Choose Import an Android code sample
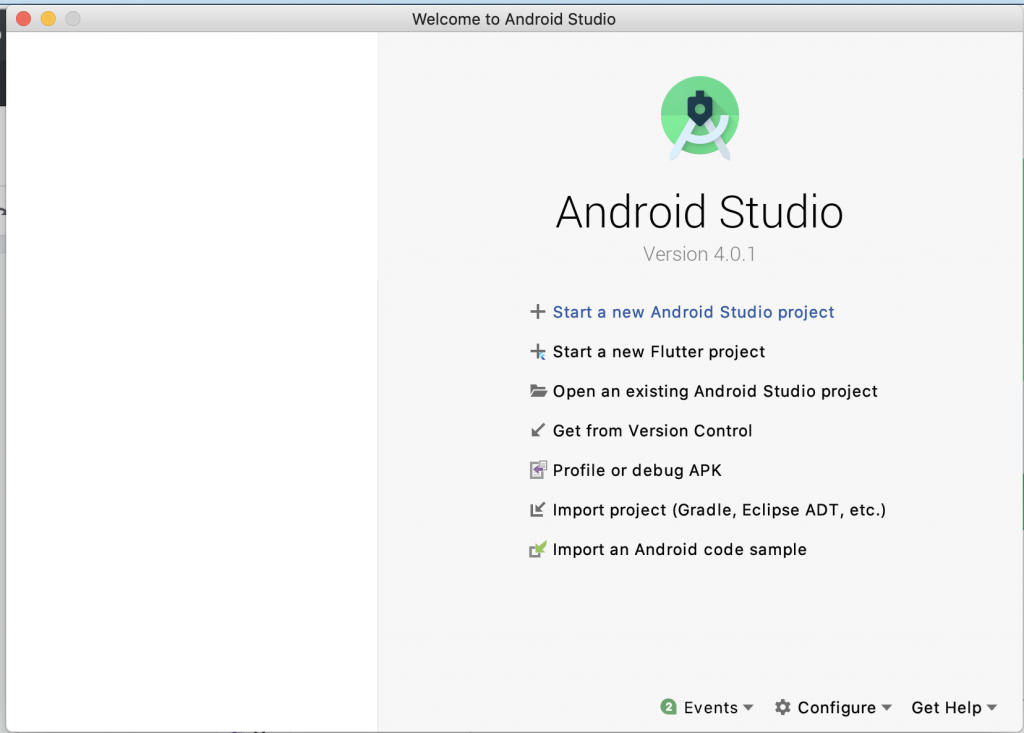This screenshot has height=733, width=1024. (679, 549)
